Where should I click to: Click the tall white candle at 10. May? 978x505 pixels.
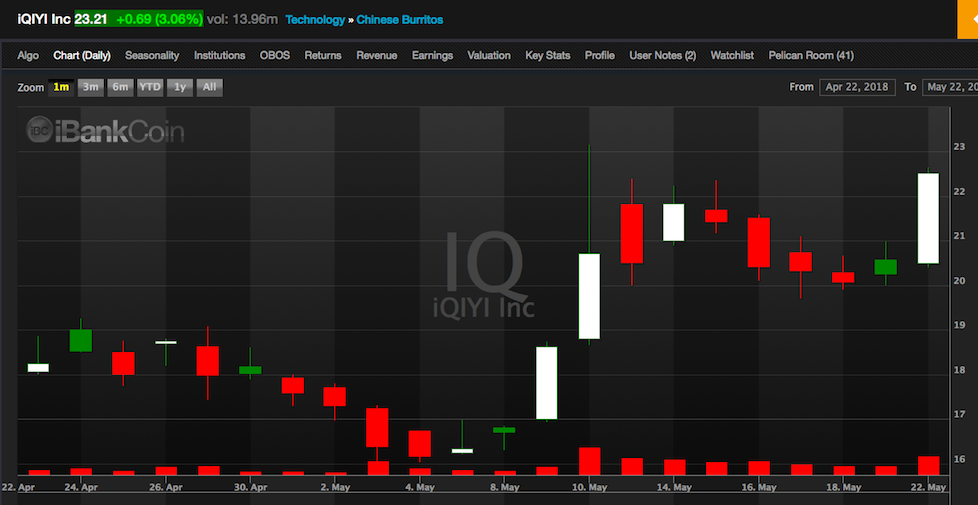coord(589,296)
